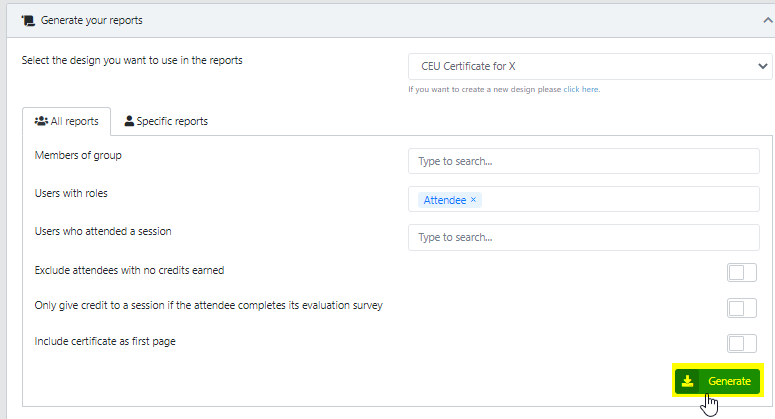Click inside the Users with roles field
The image size is (775, 419).
[x=620, y=200]
